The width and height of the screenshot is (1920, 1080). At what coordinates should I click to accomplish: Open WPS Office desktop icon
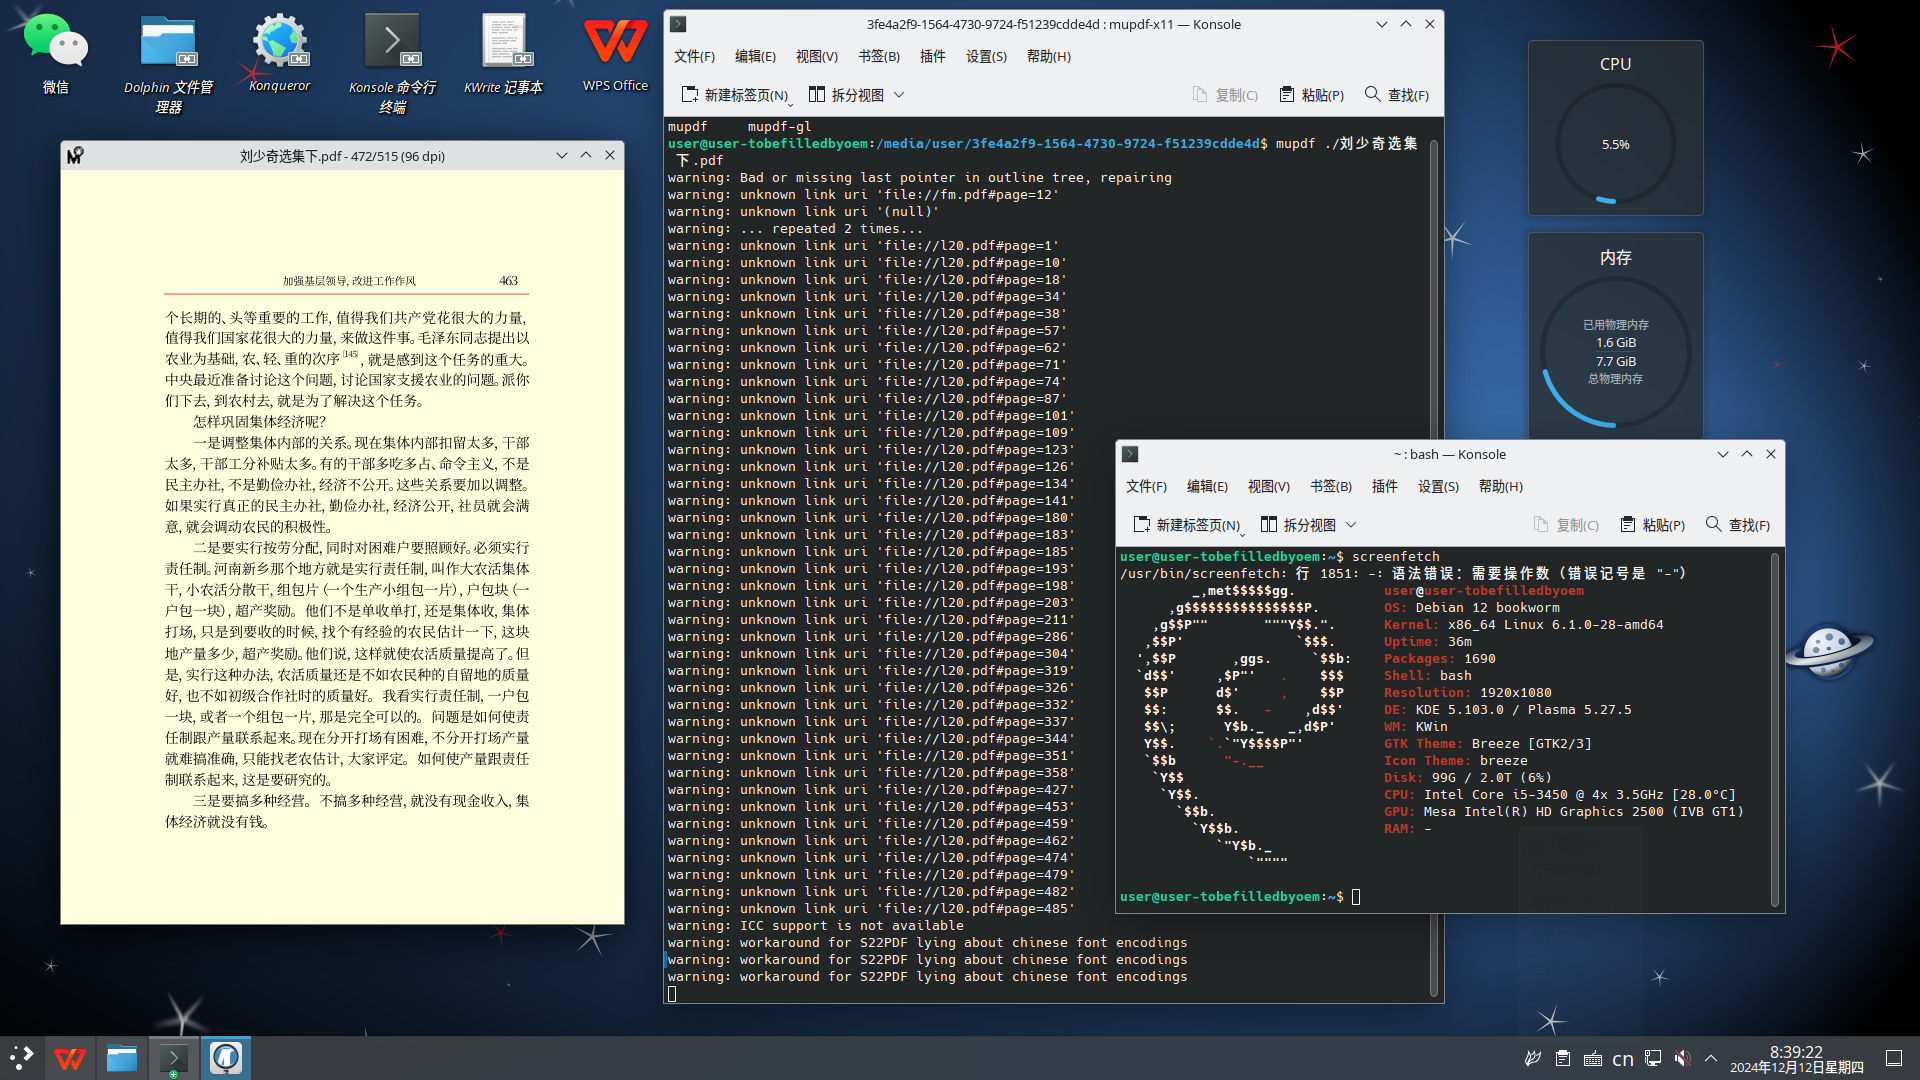(616, 54)
